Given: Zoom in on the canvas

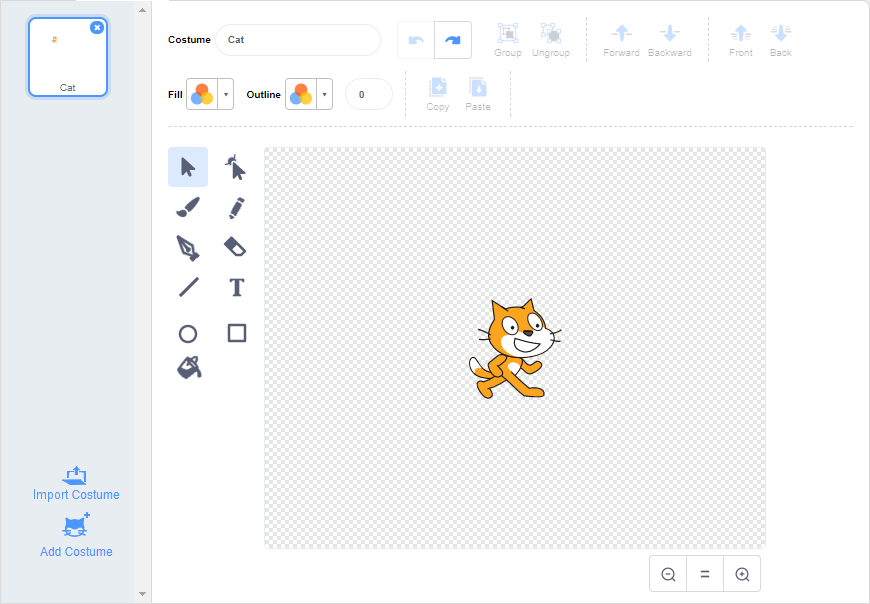Looking at the screenshot, I should pyautogui.click(x=742, y=574).
